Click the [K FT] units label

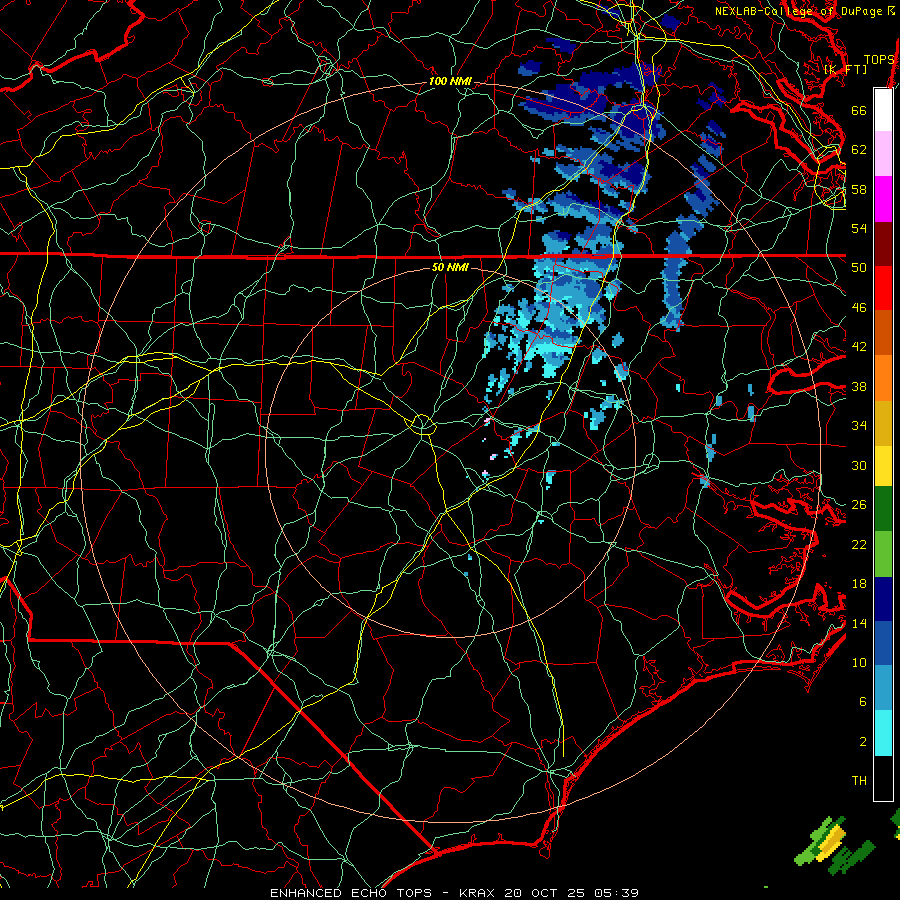tap(845, 69)
